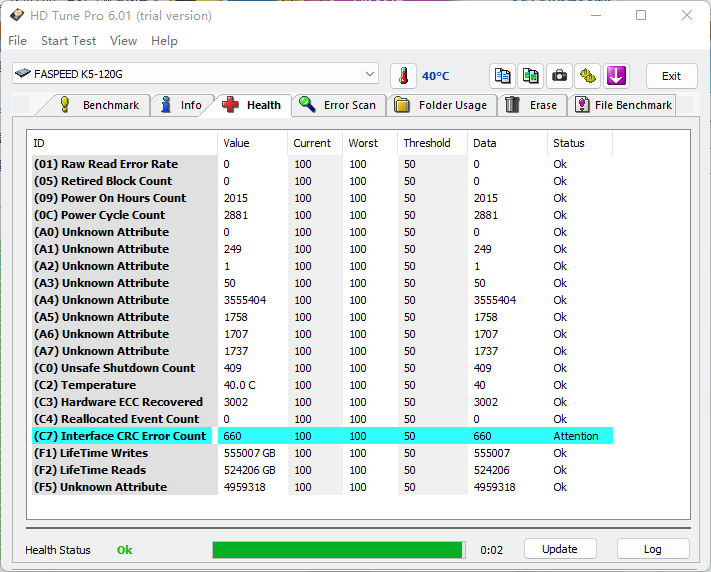The height and width of the screenshot is (572, 711).
Task: Switch to the File Benchmark tab
Action: 623,105
